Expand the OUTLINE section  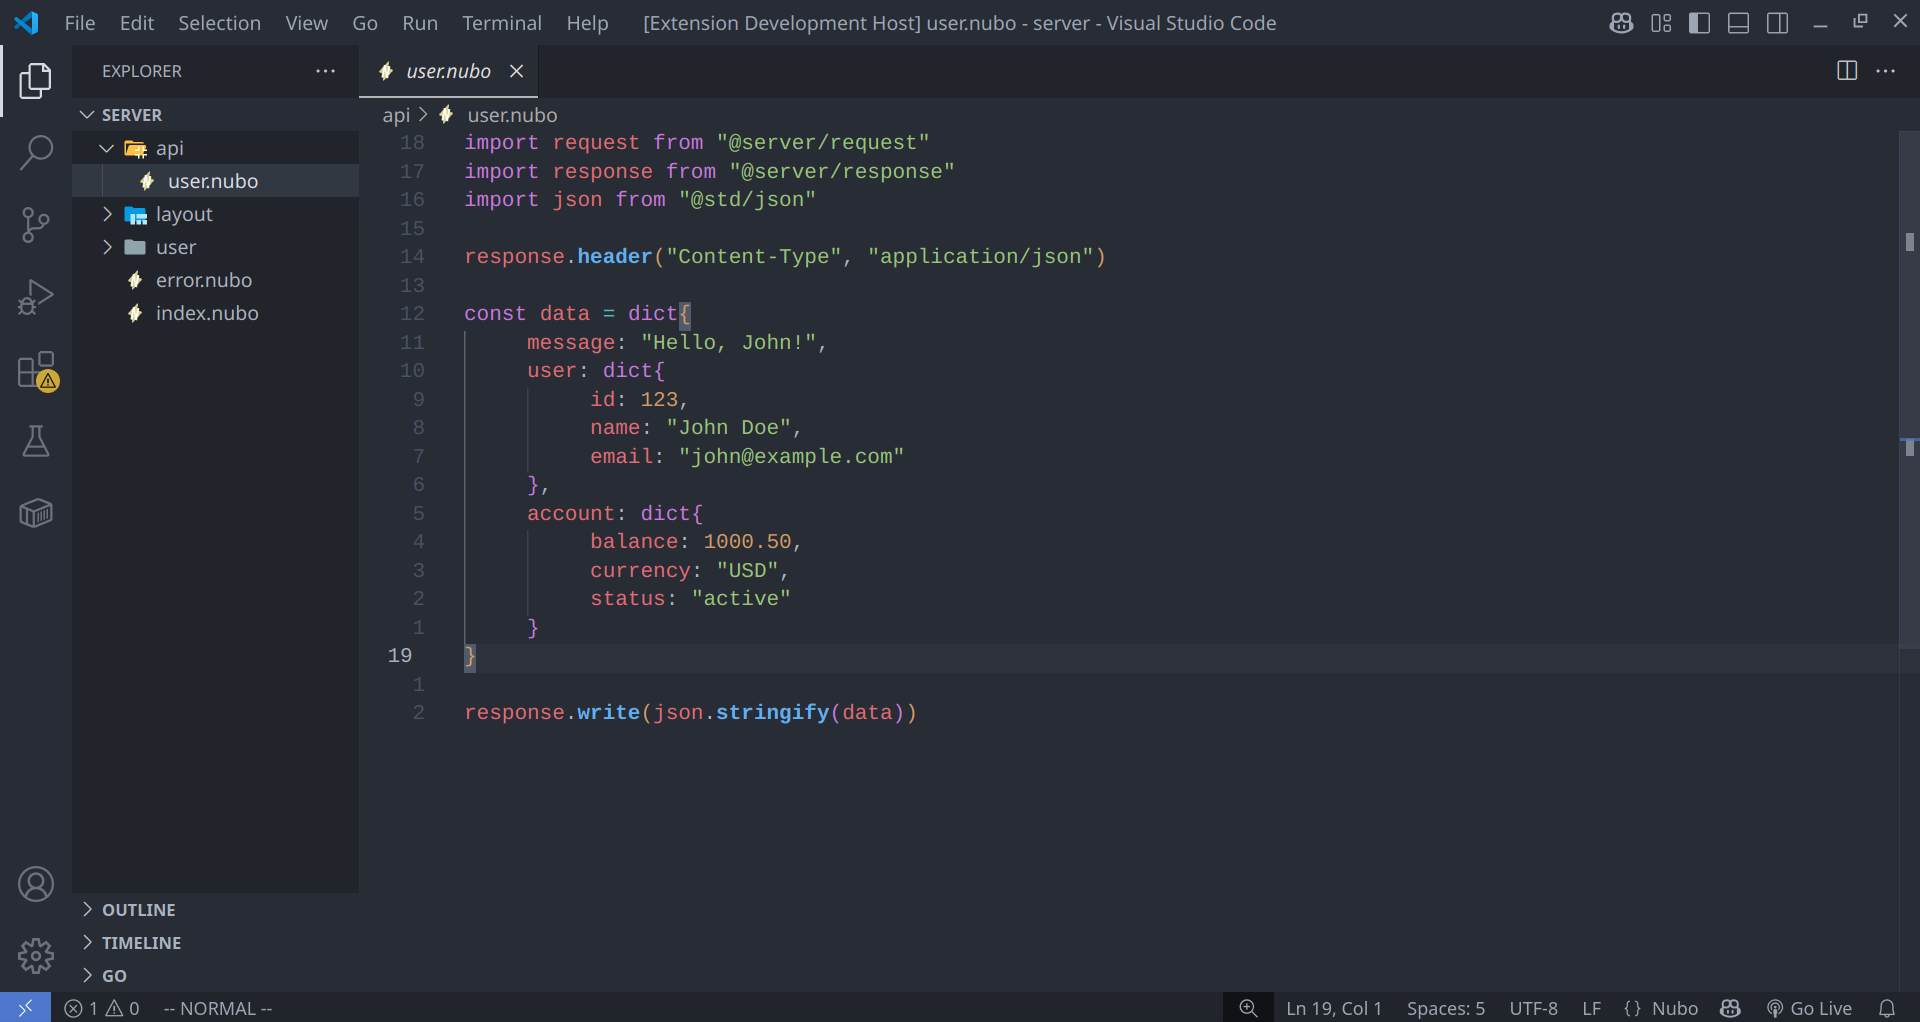pyautogui.click(x=138, y=910)
